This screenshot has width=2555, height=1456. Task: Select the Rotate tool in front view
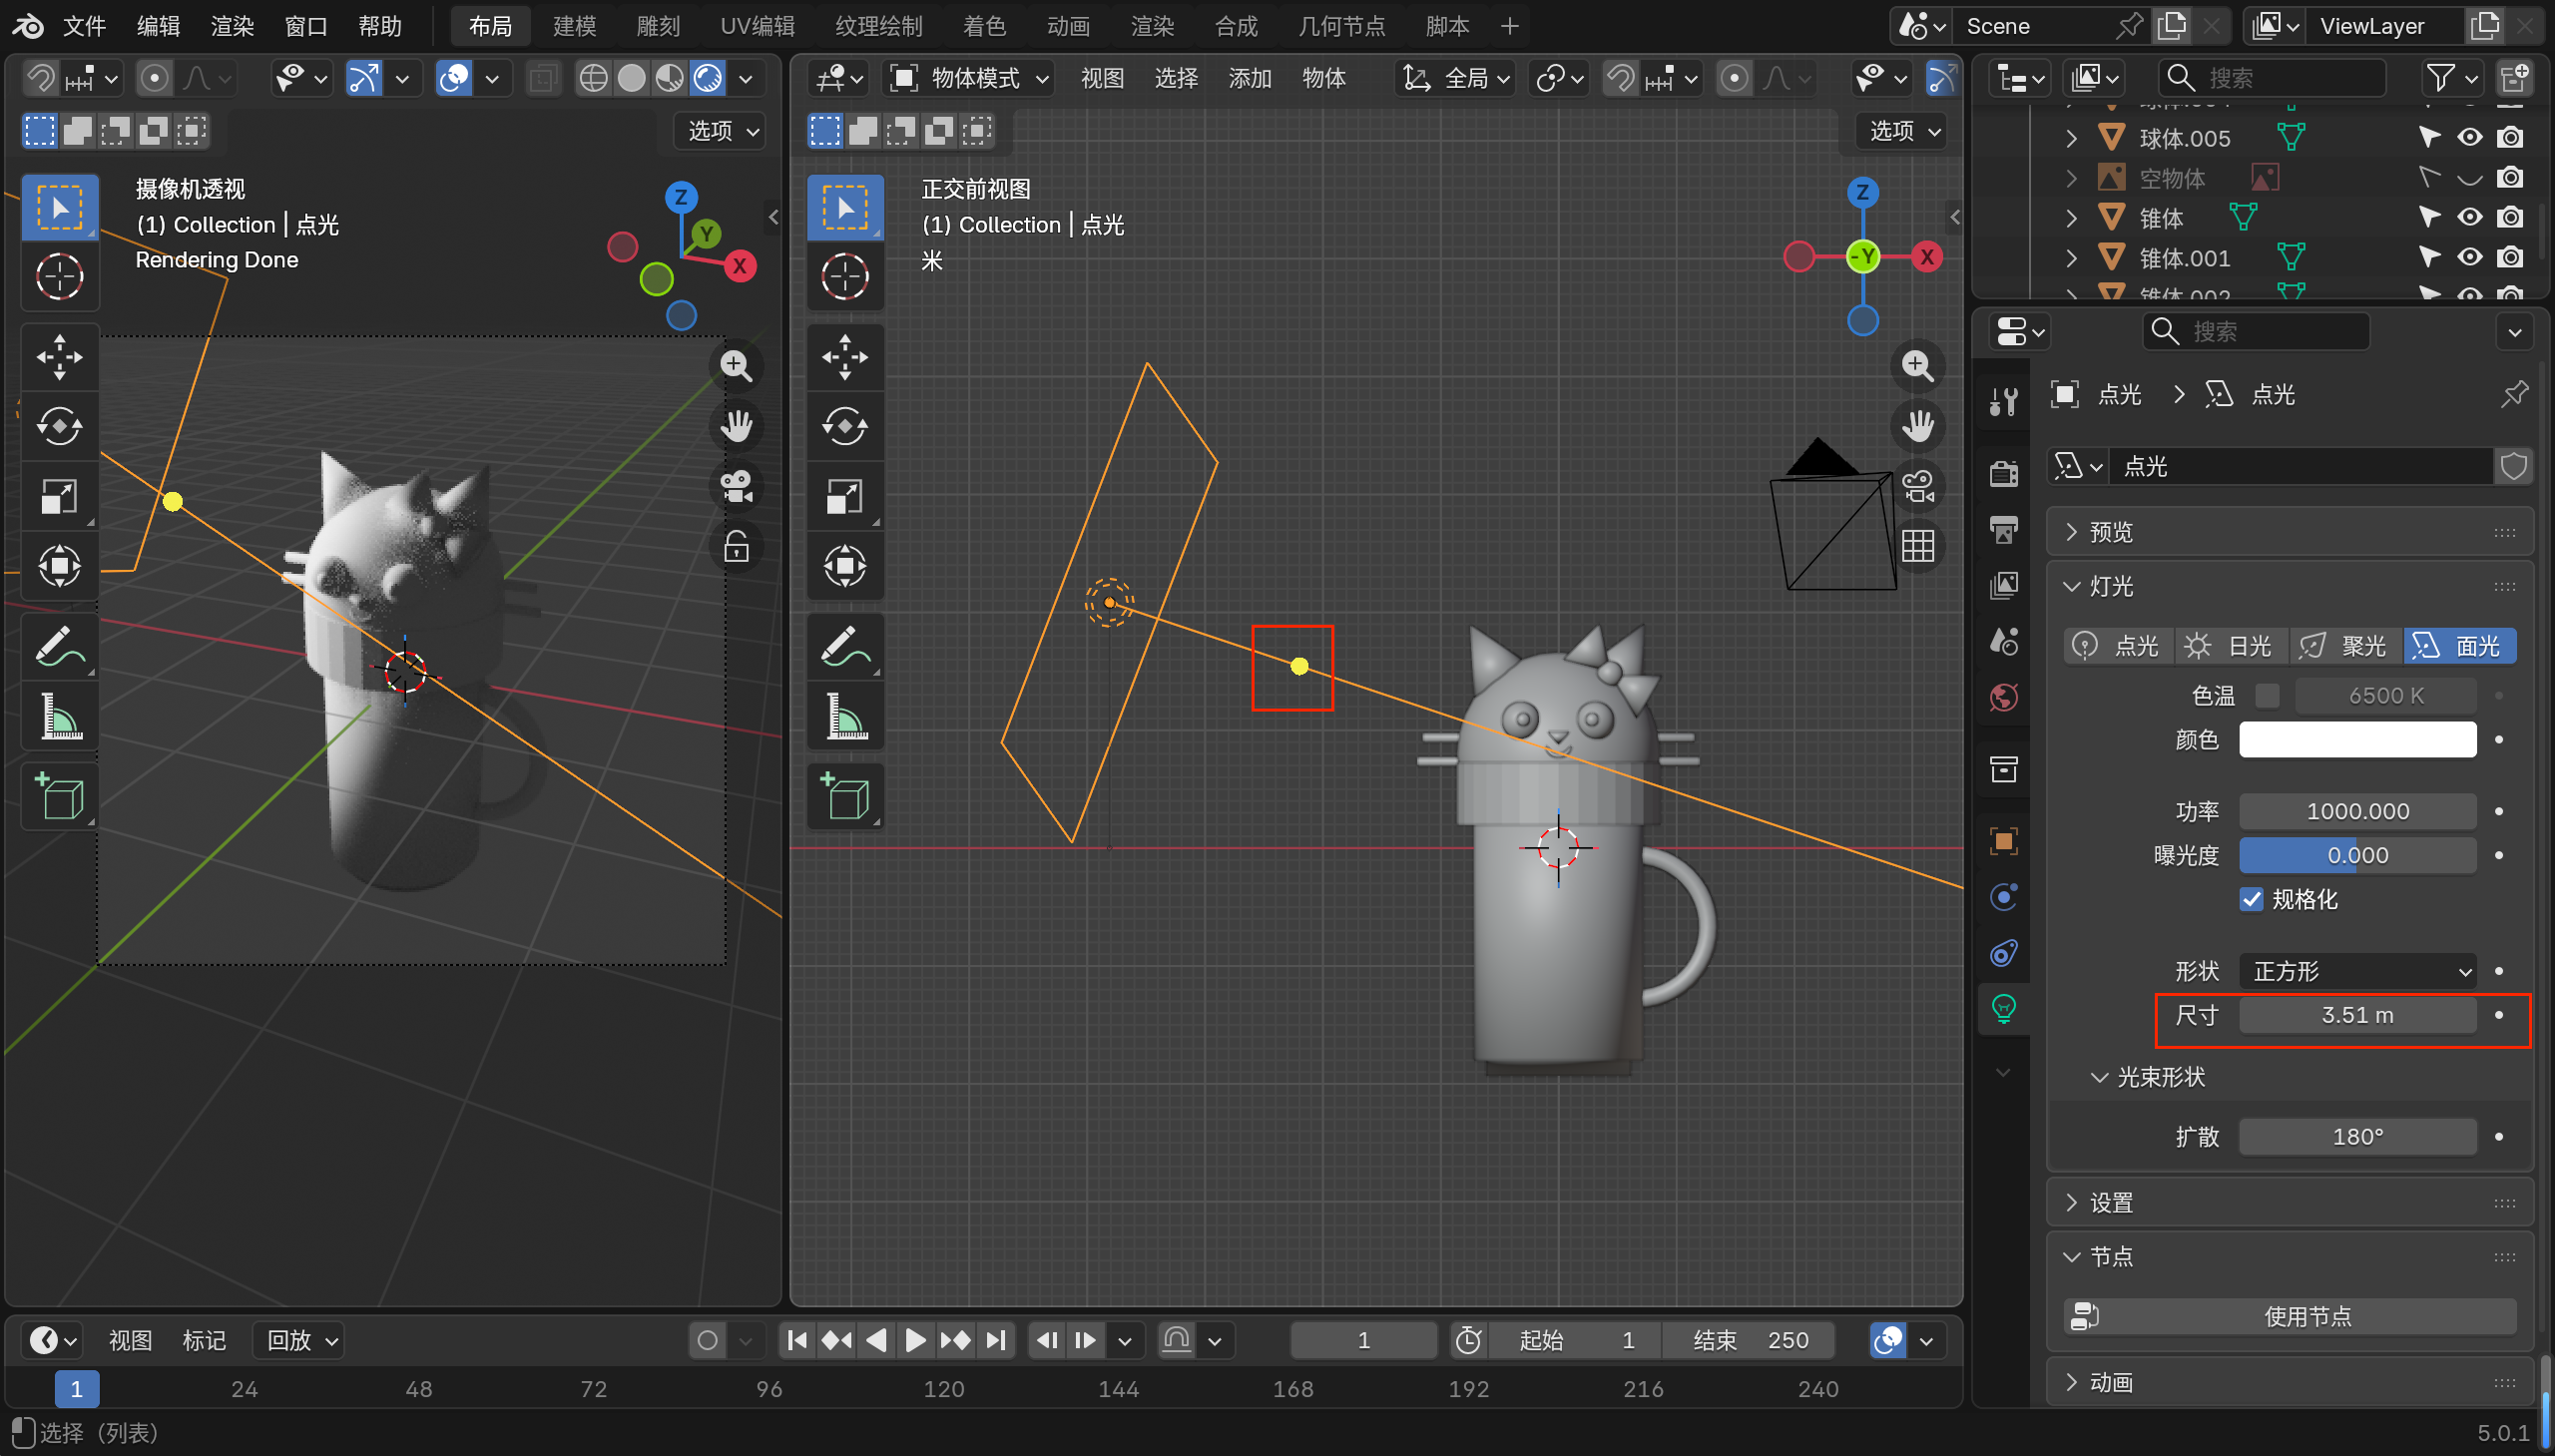(845, 426)
